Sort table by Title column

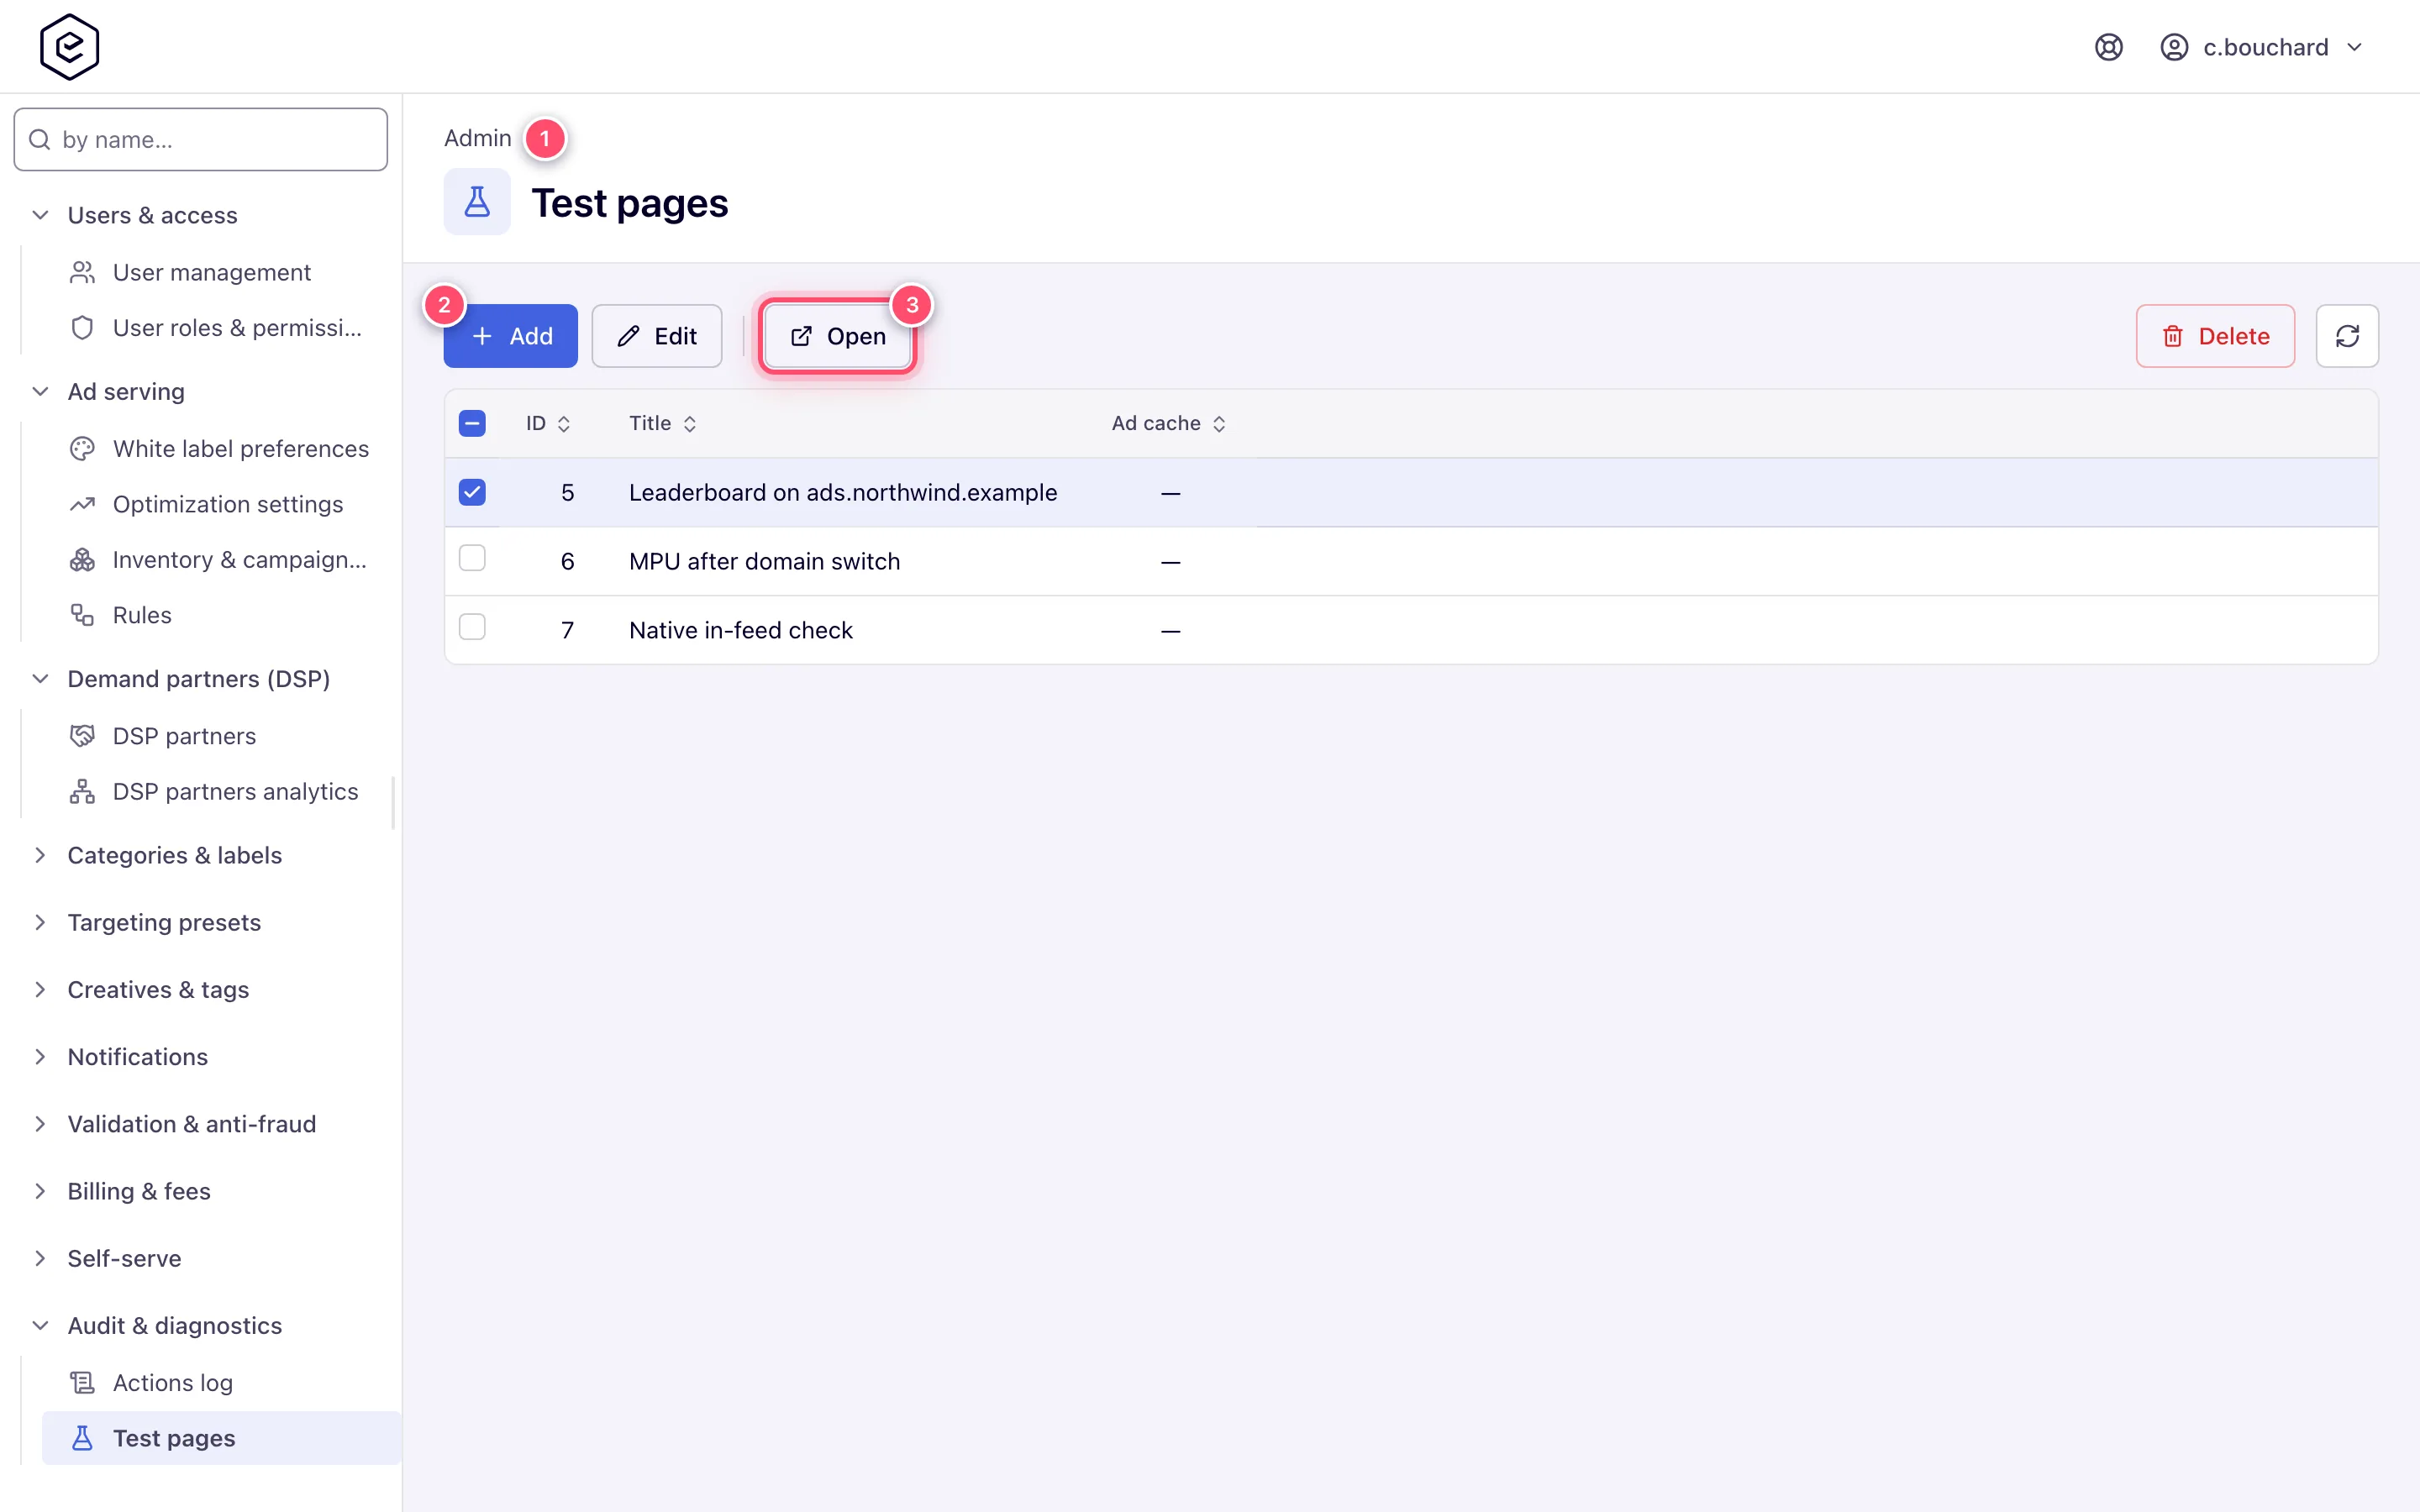point(663,423)
